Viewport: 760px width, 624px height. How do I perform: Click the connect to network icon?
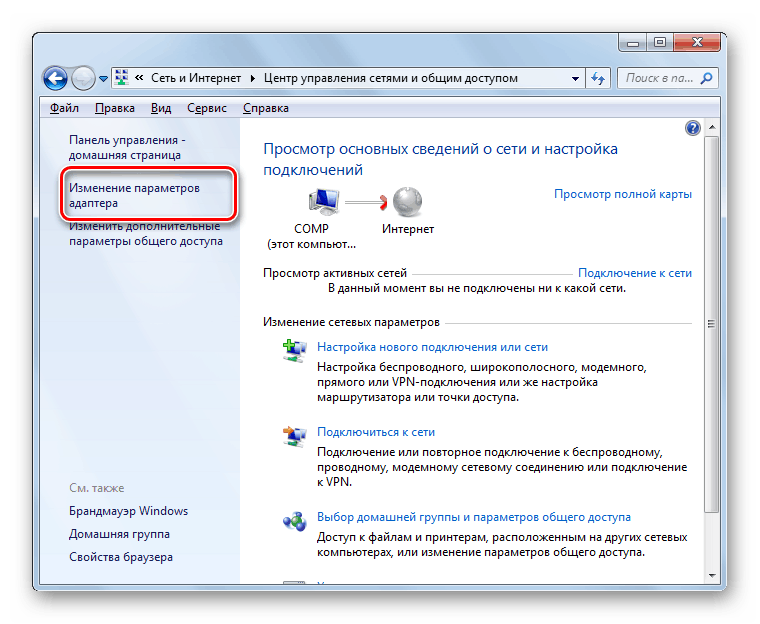tap(294, 436)
